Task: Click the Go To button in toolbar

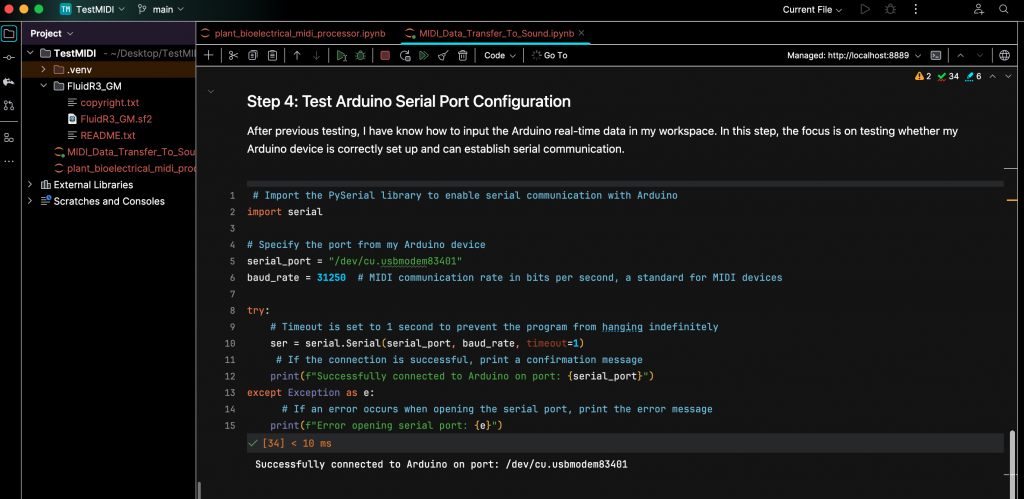Action: (550, 56)
